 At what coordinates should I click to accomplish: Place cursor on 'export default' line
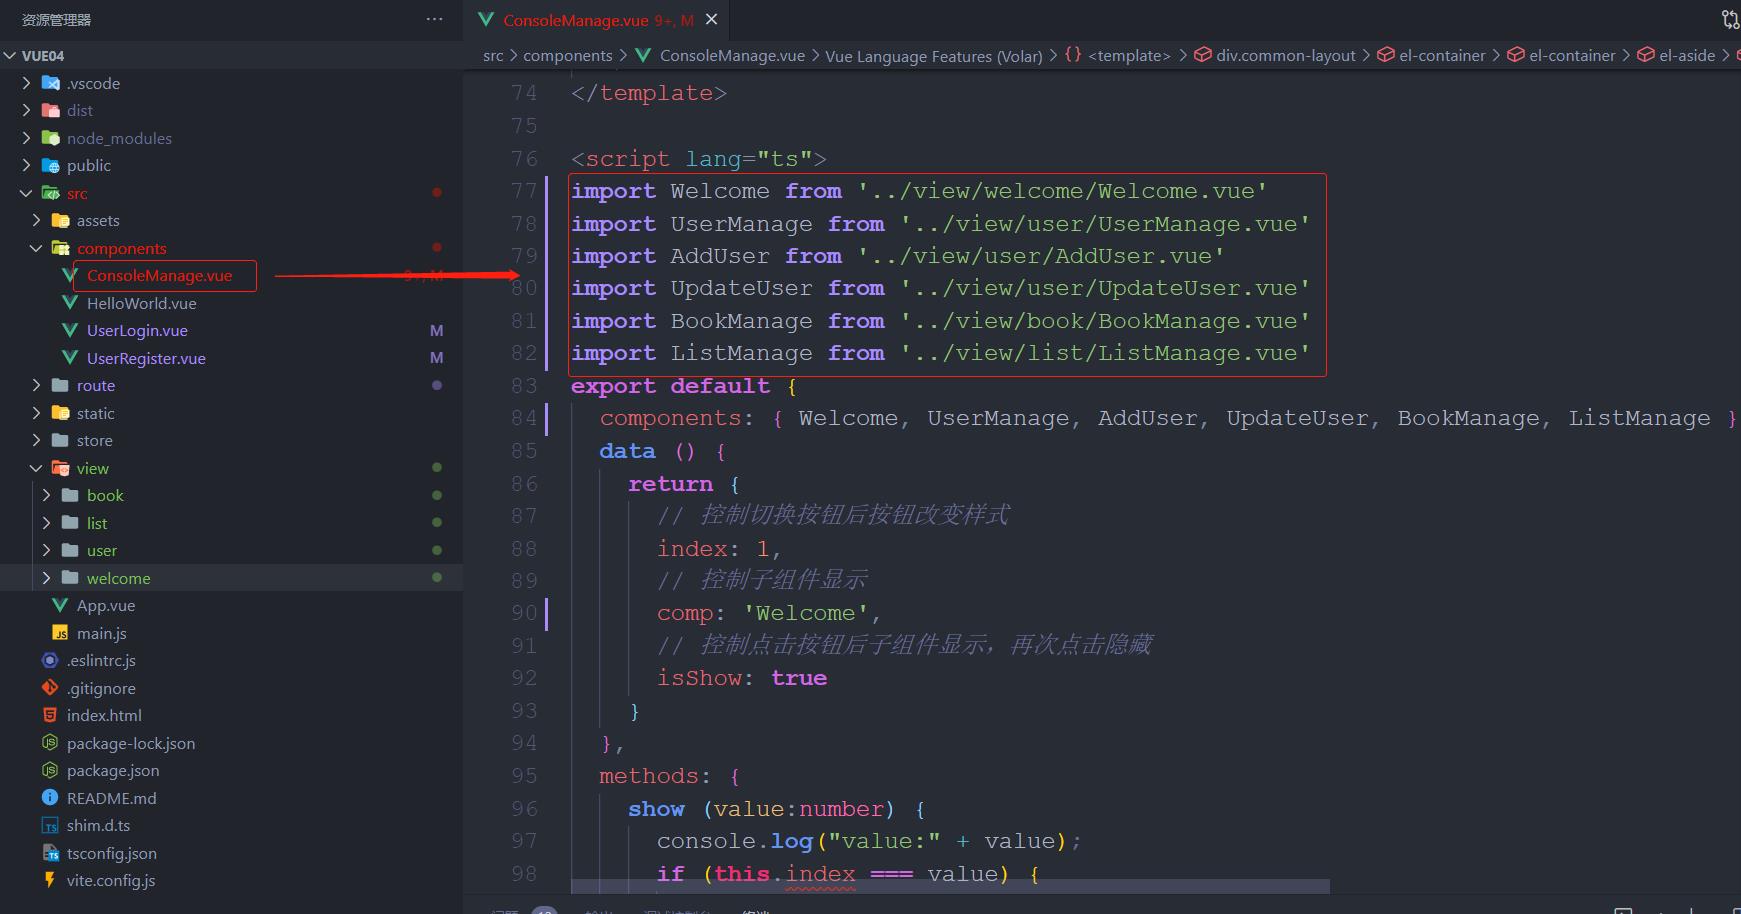(684, 386)
